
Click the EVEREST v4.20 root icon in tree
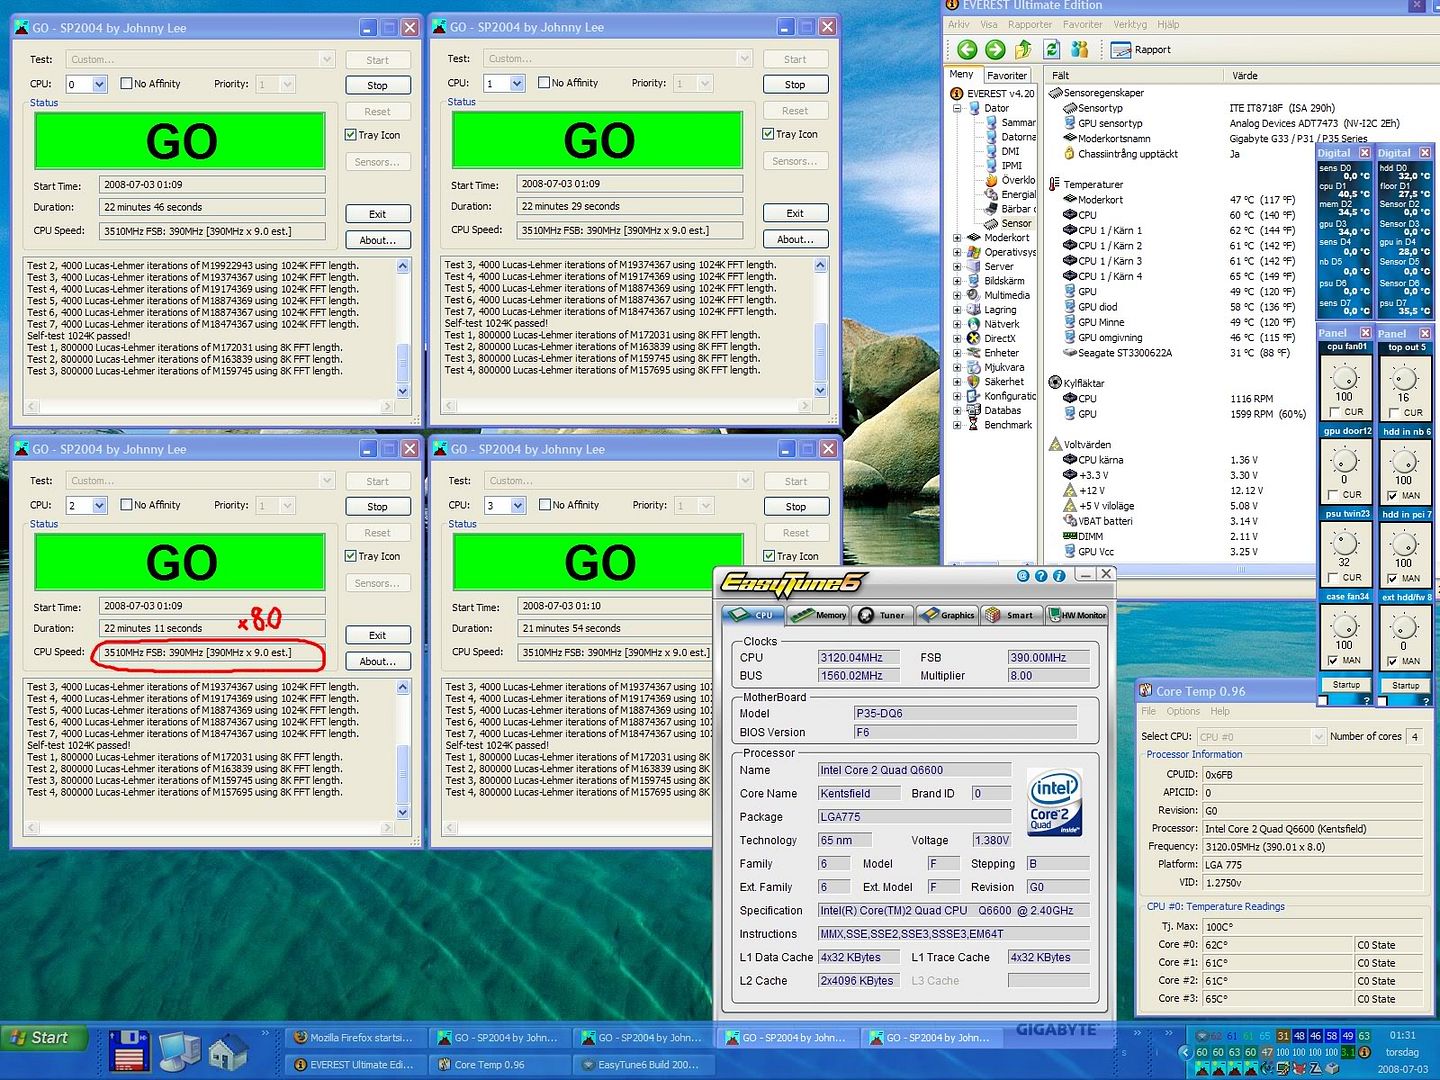pyautogui.click(x=958, y=93)
